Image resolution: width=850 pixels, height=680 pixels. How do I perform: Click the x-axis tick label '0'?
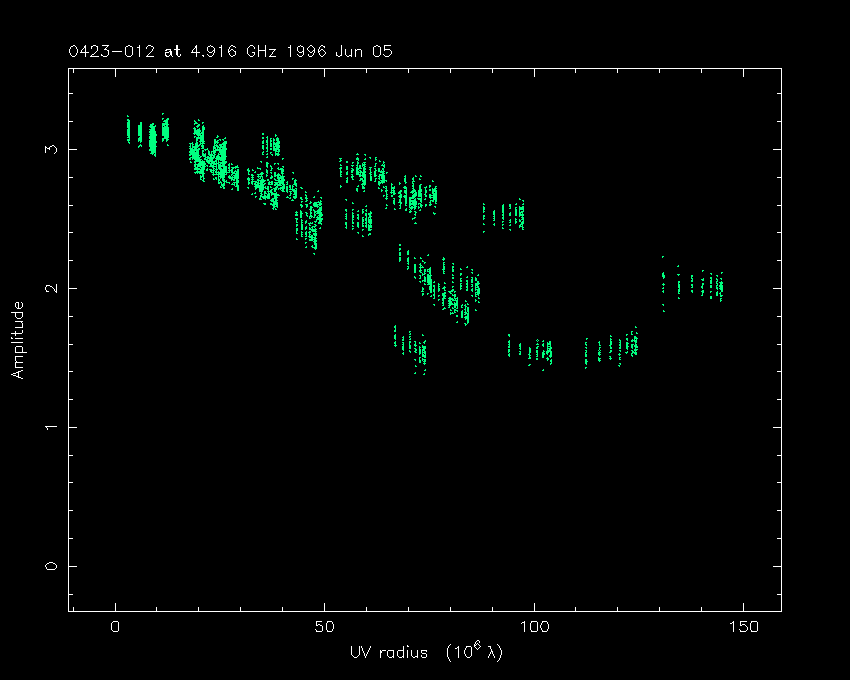pos(116,627)
